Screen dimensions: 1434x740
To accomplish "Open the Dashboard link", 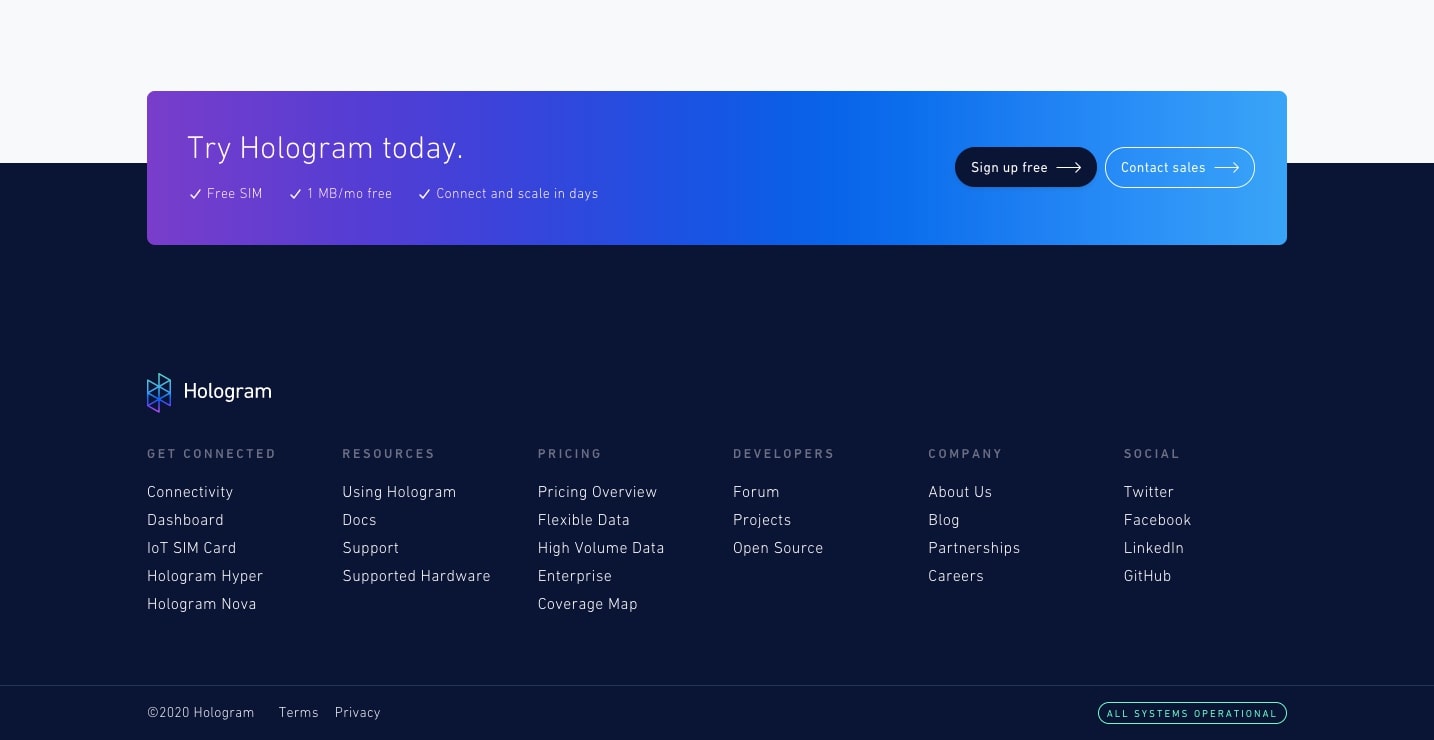I will pyautogui.click(x=185, y=519).
